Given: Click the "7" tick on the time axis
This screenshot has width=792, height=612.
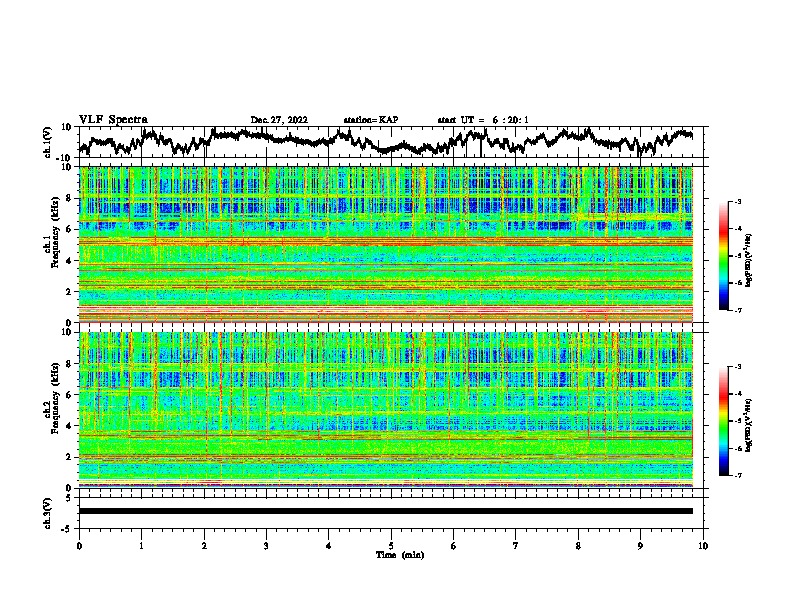Looking at the screenshot, I should tap(516, 546).
